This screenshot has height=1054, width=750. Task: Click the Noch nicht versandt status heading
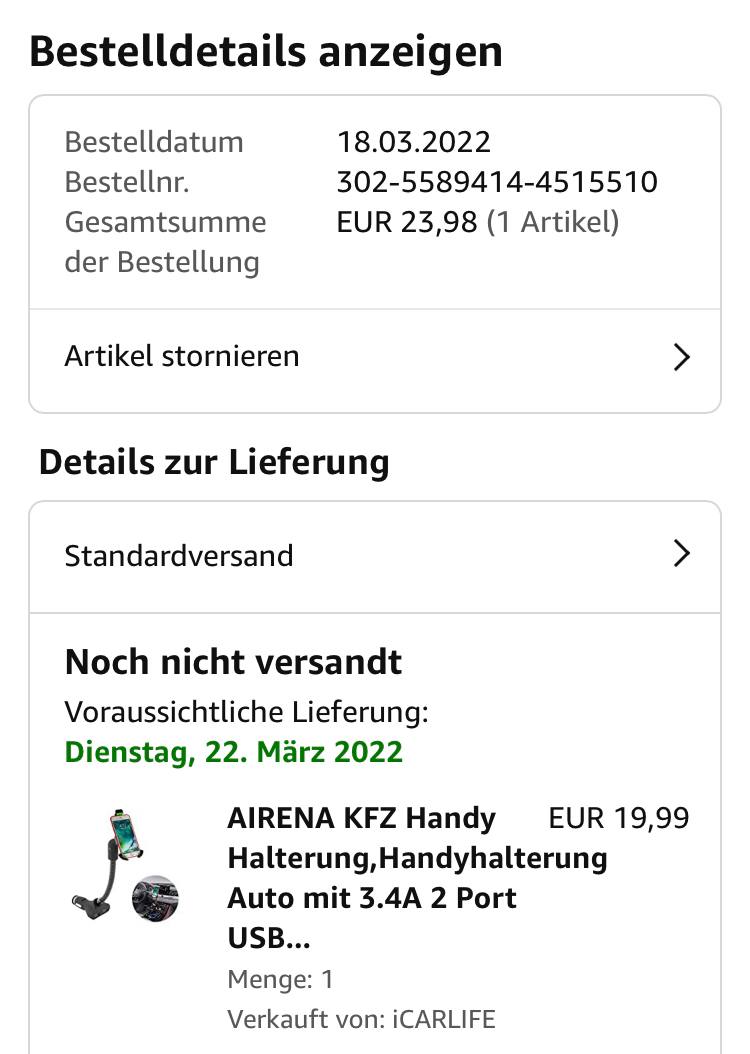click(x=234, y=662)
